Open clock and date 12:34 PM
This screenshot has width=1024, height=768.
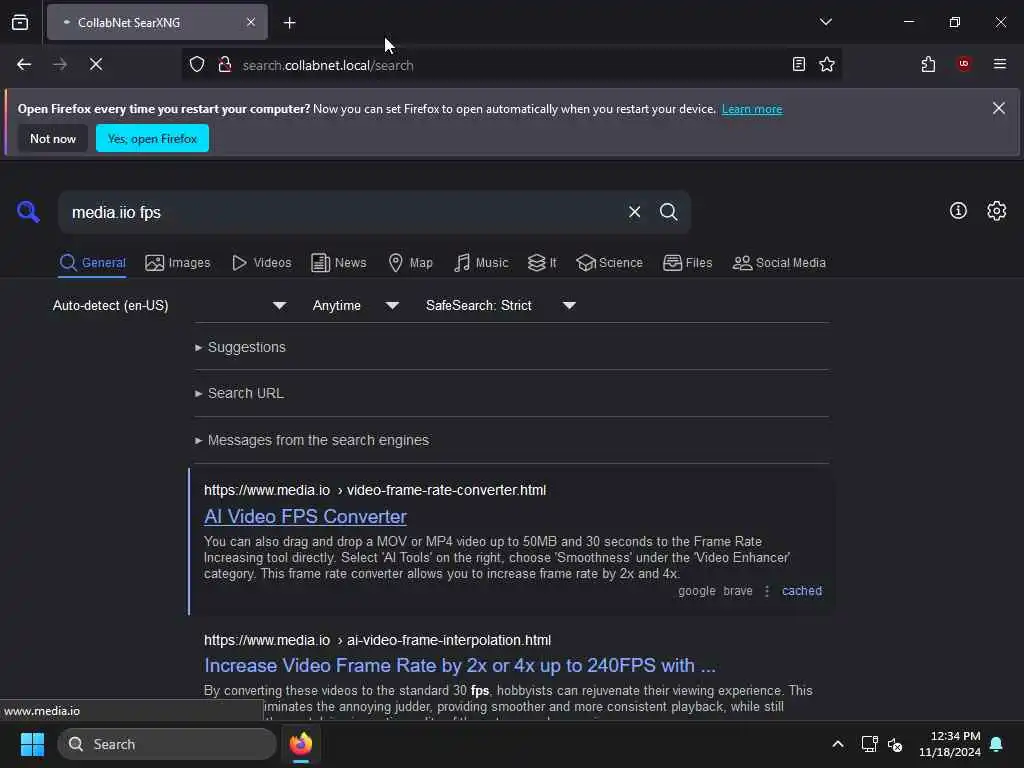(950, 744)
